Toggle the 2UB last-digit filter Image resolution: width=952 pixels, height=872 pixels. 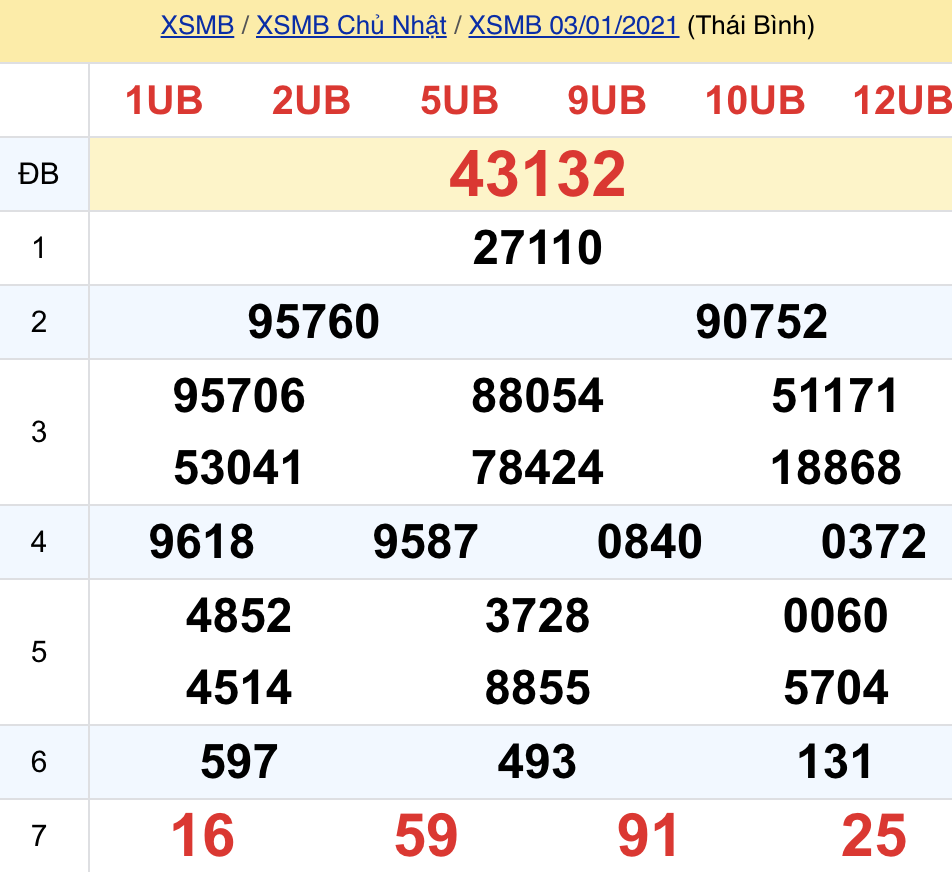(310, 100)
